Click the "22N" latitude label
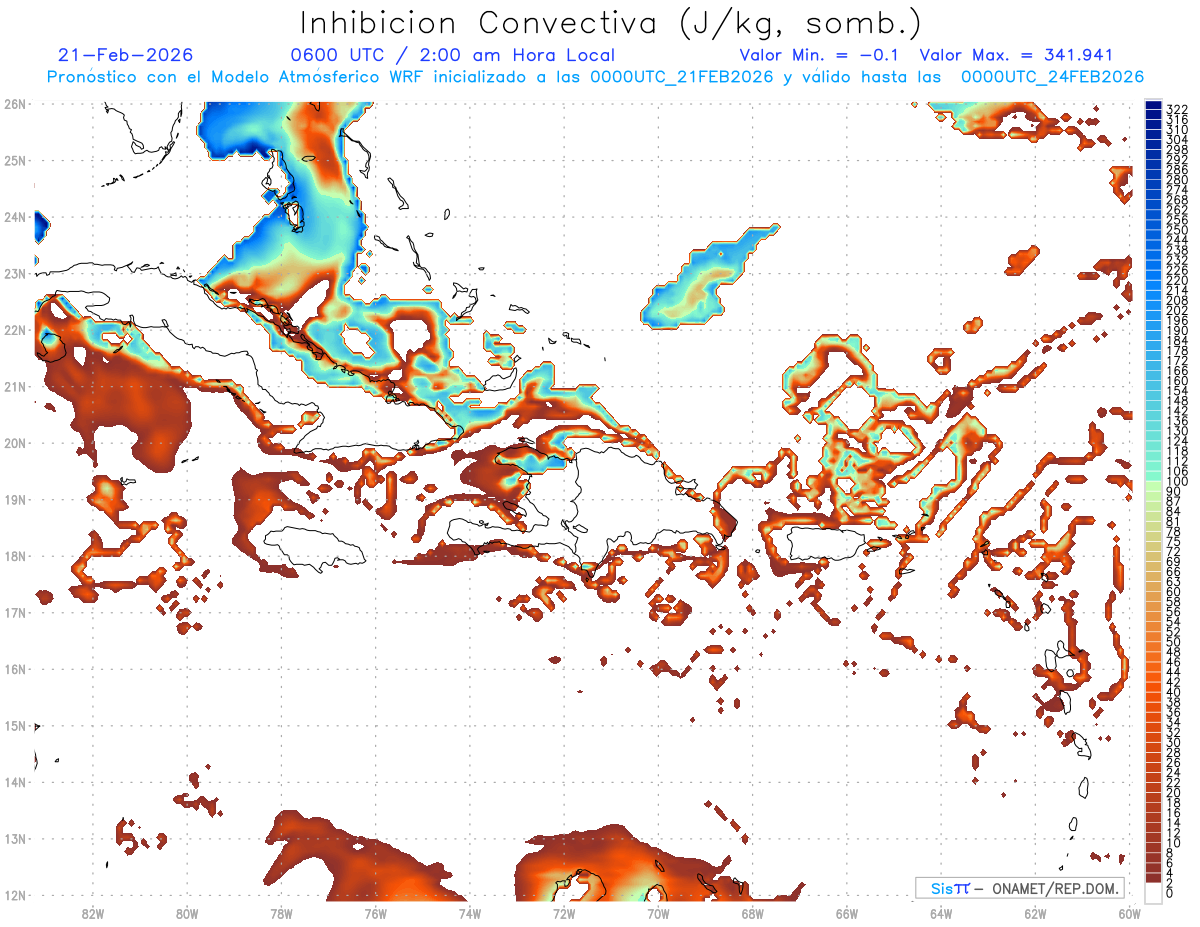Viewport: 1200px width, 927px height. pos(14,330)
